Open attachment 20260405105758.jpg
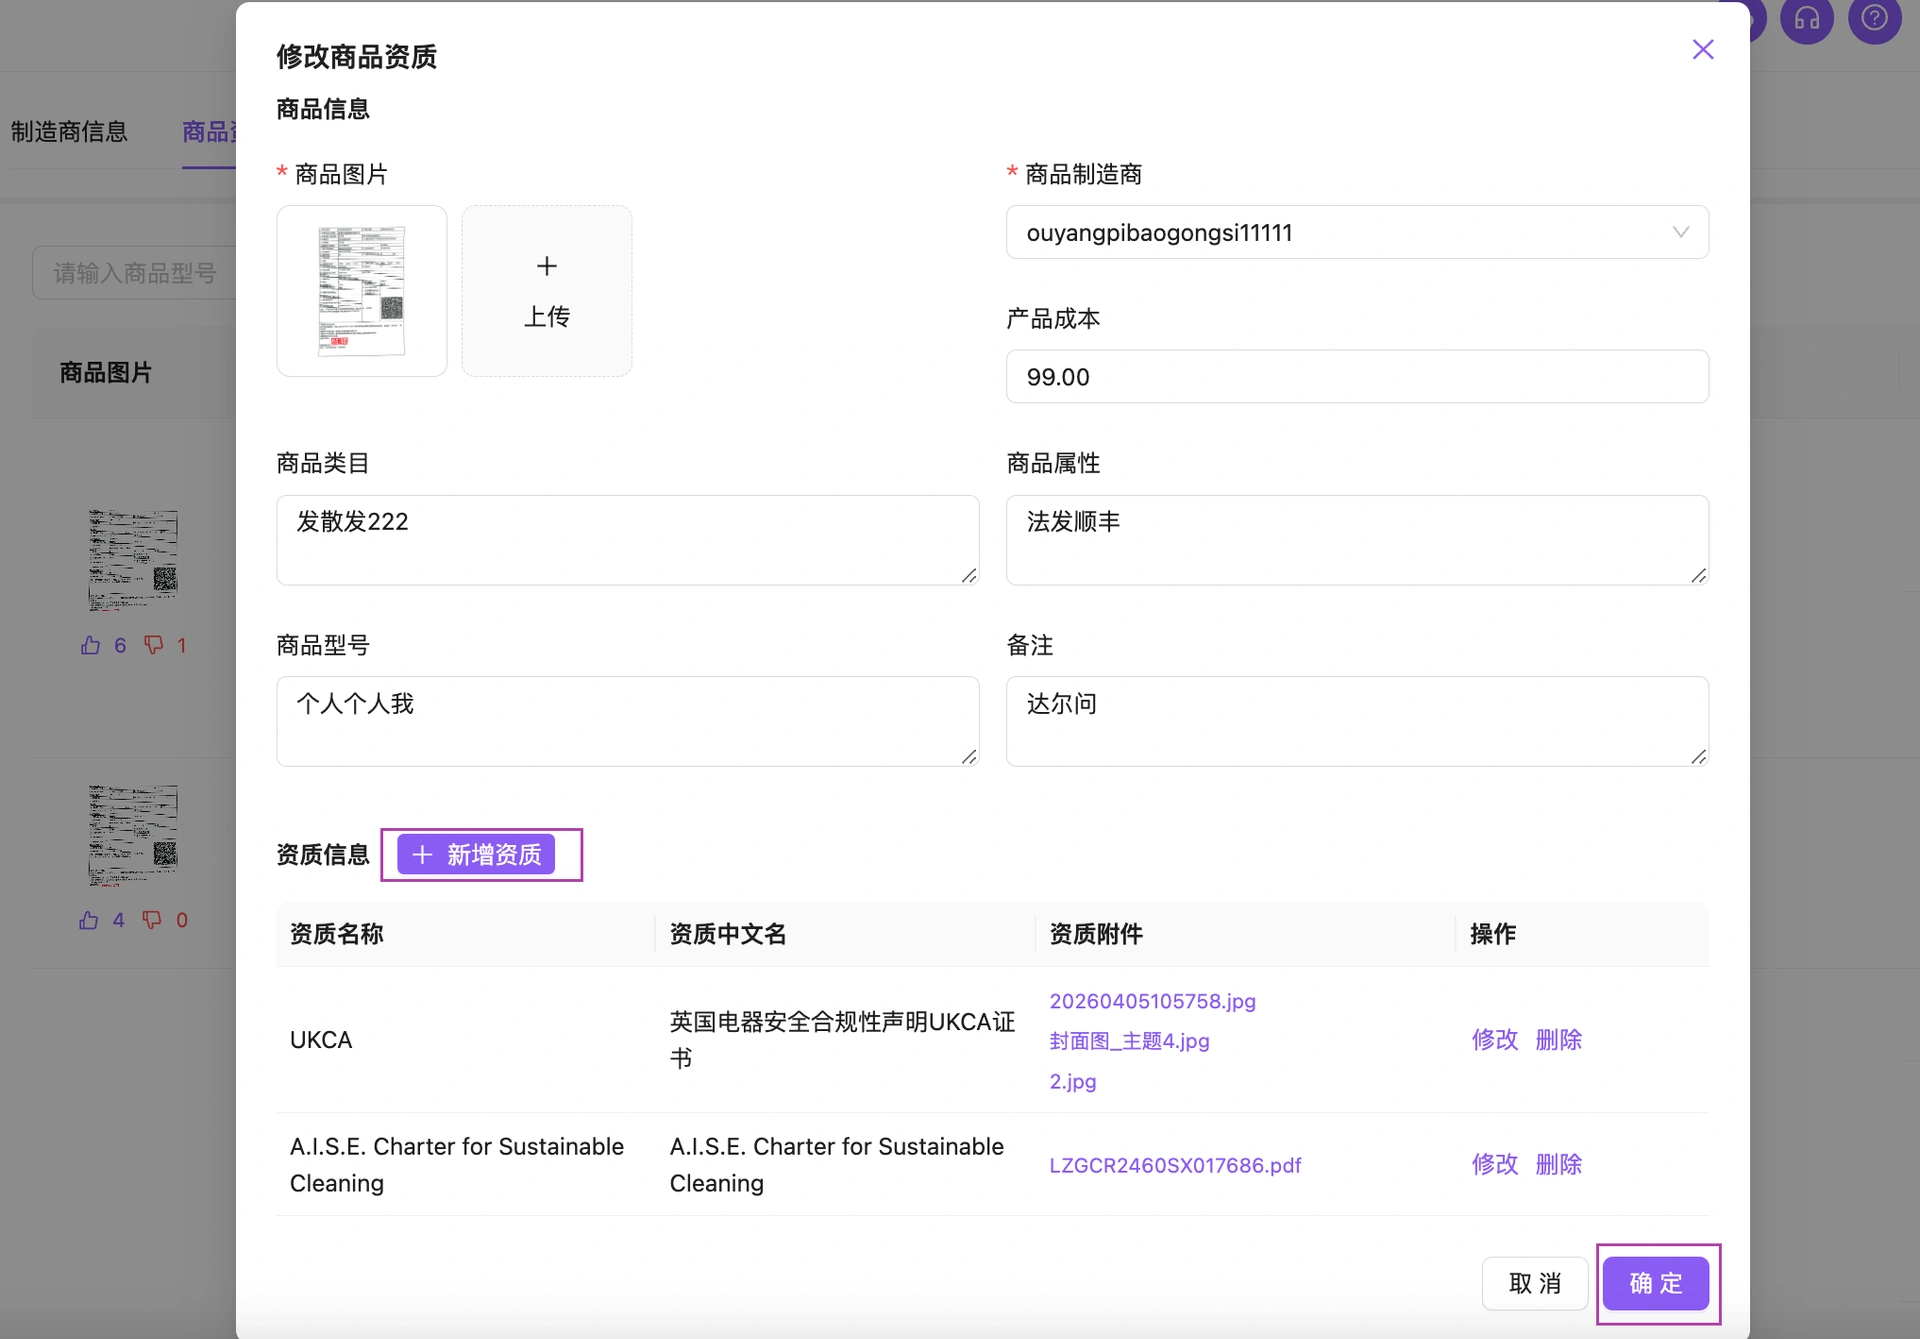Viewport: 1920px width, 1339px height. pyautogui.click(x=1152, y=1001)
